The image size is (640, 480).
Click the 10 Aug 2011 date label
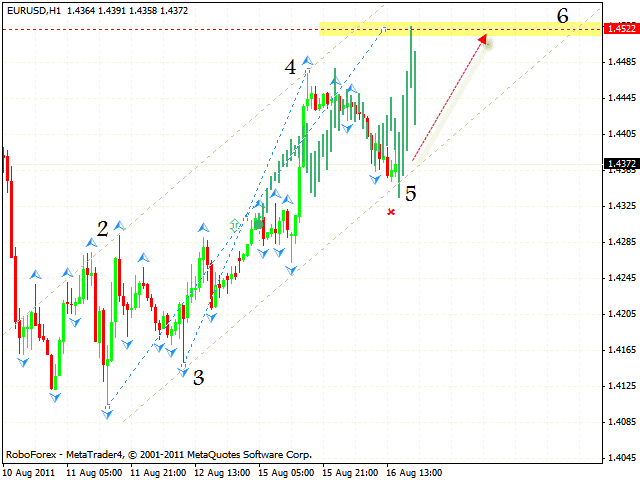pos(31,472)
